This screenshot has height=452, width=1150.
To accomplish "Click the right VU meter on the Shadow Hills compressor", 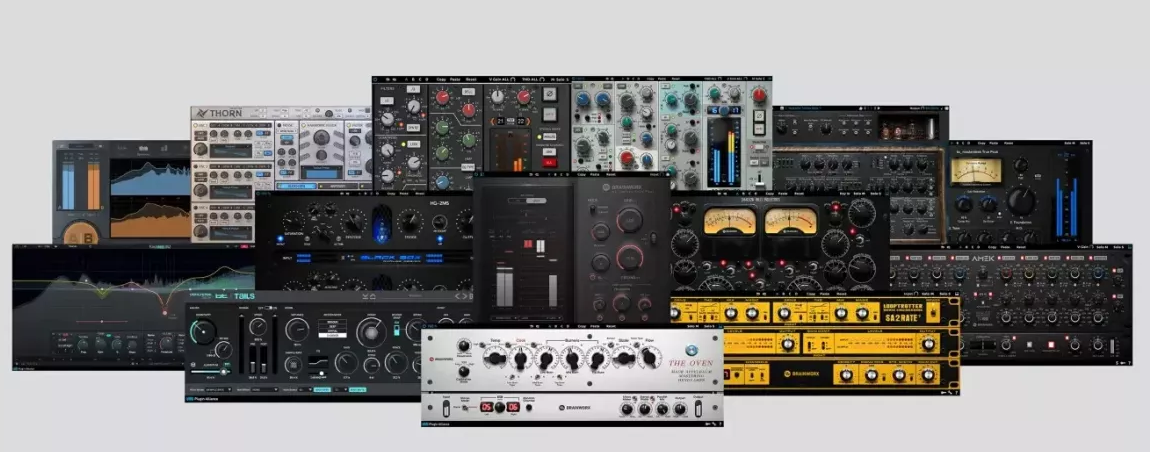I will click(x=791, y=221).
